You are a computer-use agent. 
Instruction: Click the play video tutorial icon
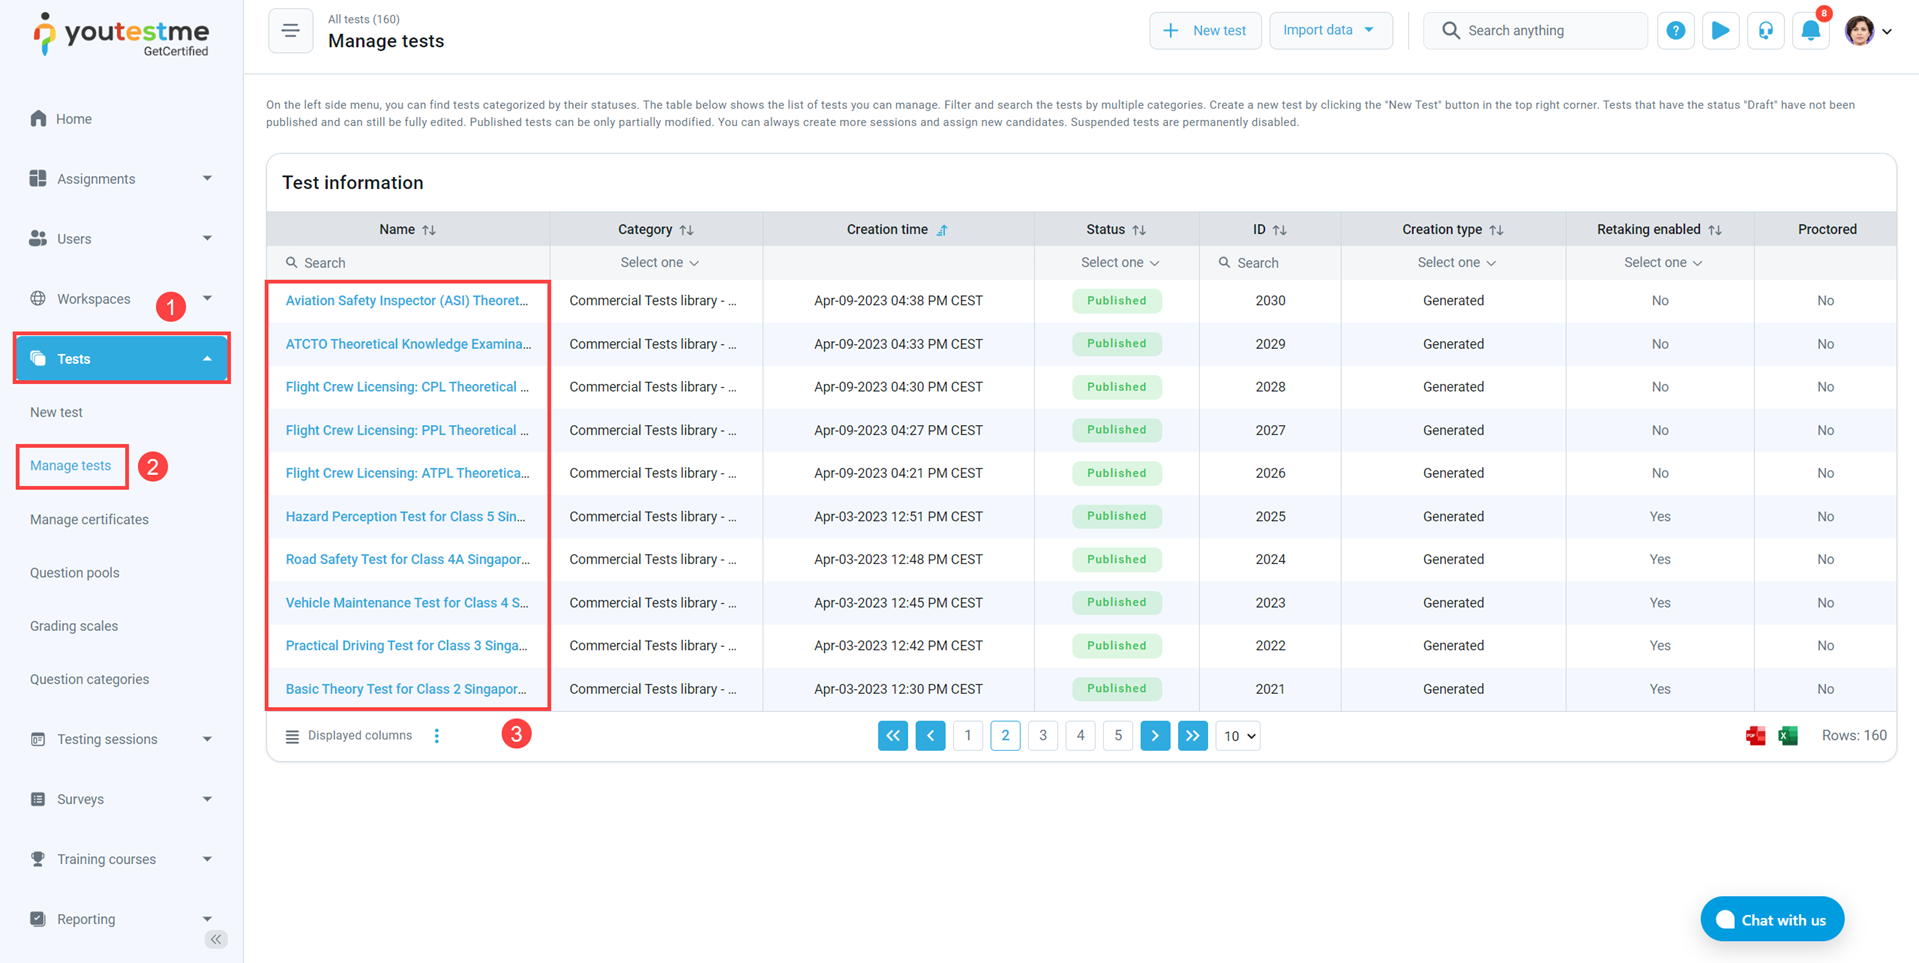click(1720, 31)
